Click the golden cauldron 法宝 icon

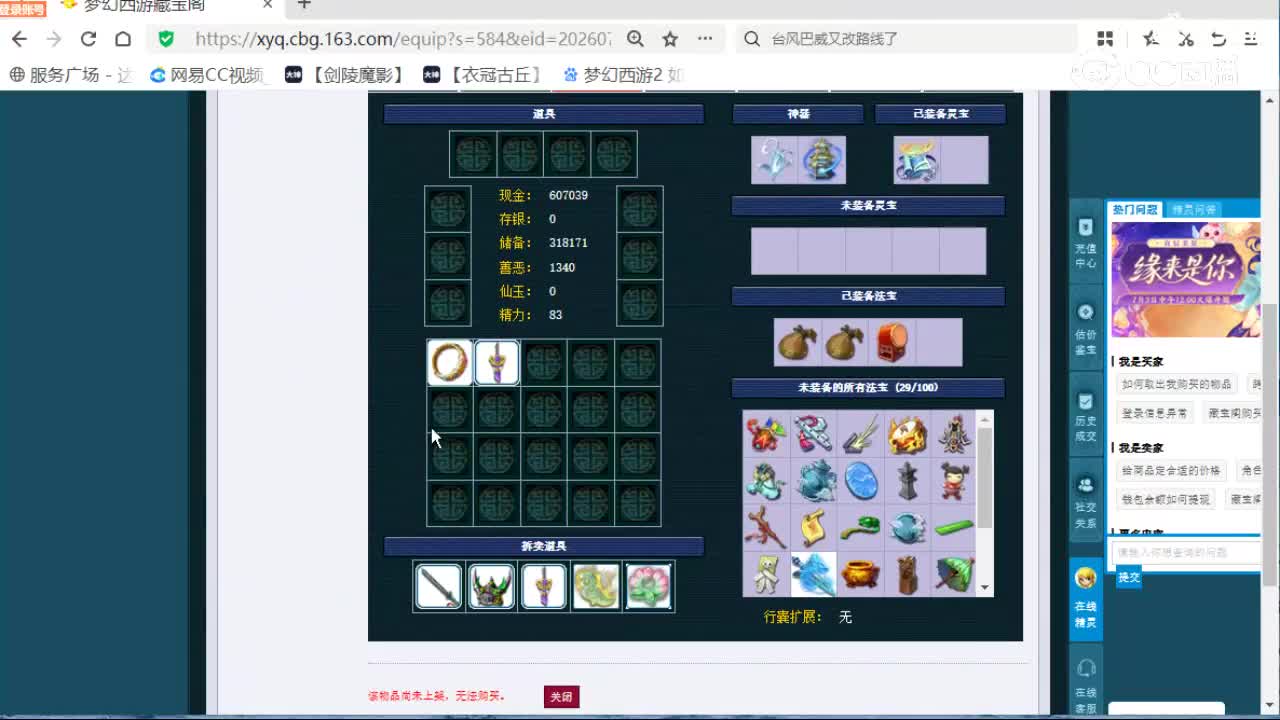861,574
